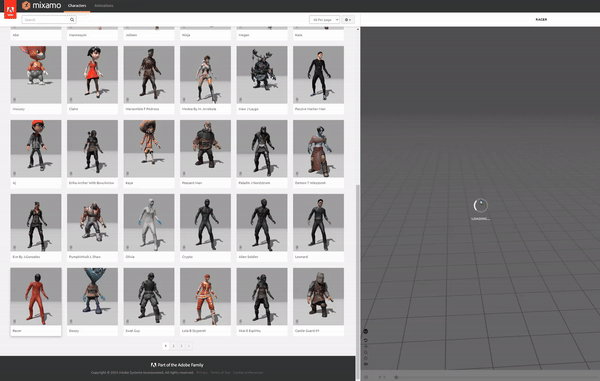Click the next page arrow

[189, 346]
